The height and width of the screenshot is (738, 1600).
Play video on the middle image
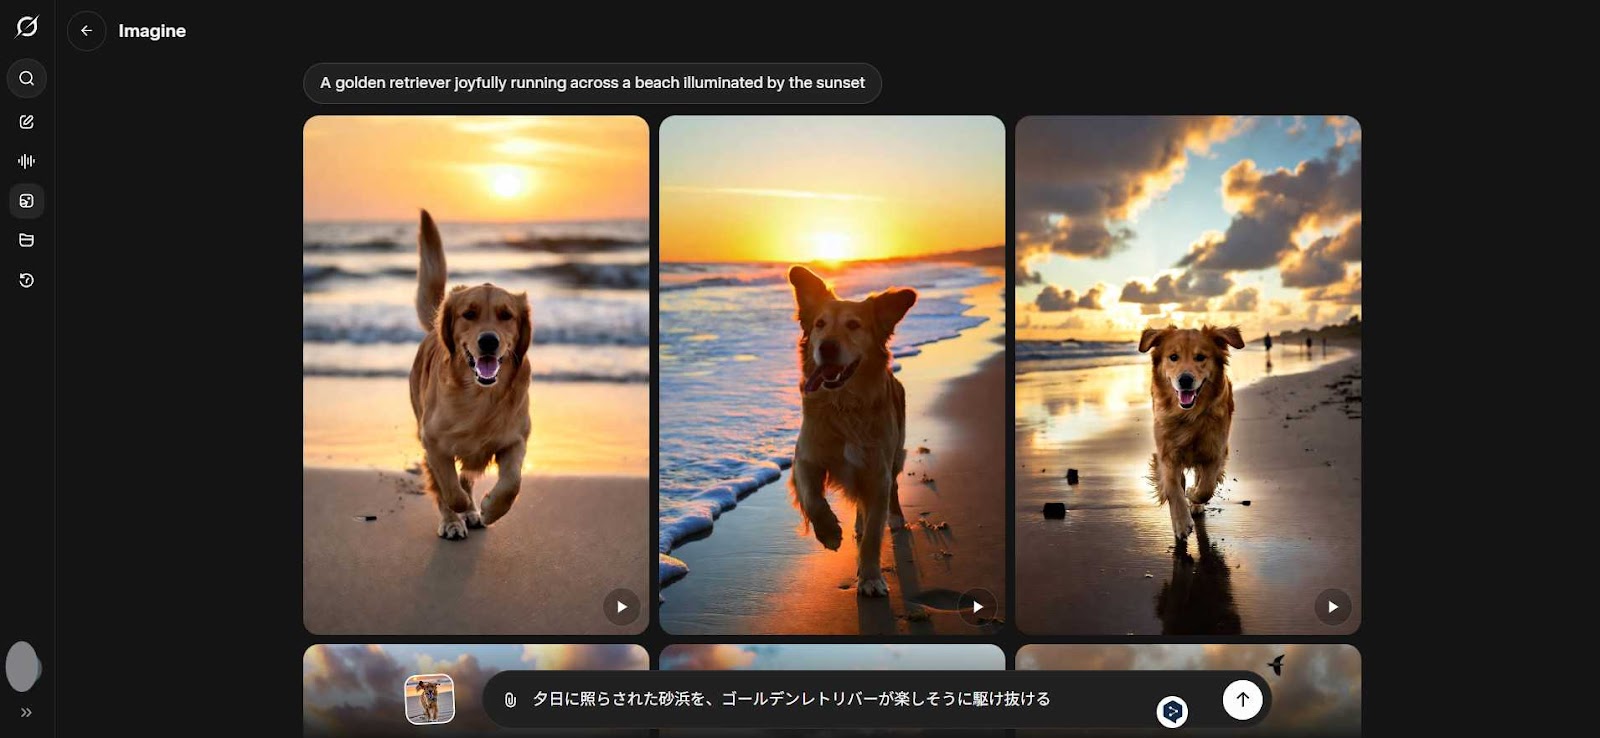[977, 607]
